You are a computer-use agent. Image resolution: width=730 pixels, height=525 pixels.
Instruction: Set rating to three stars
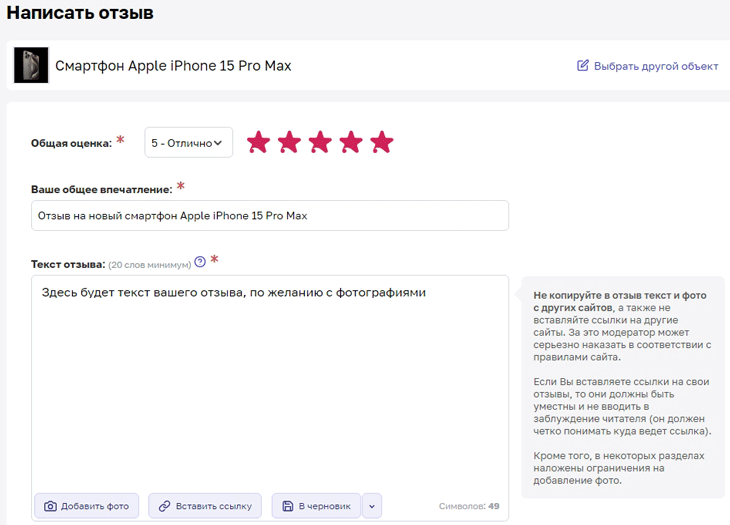click(320, 142)
